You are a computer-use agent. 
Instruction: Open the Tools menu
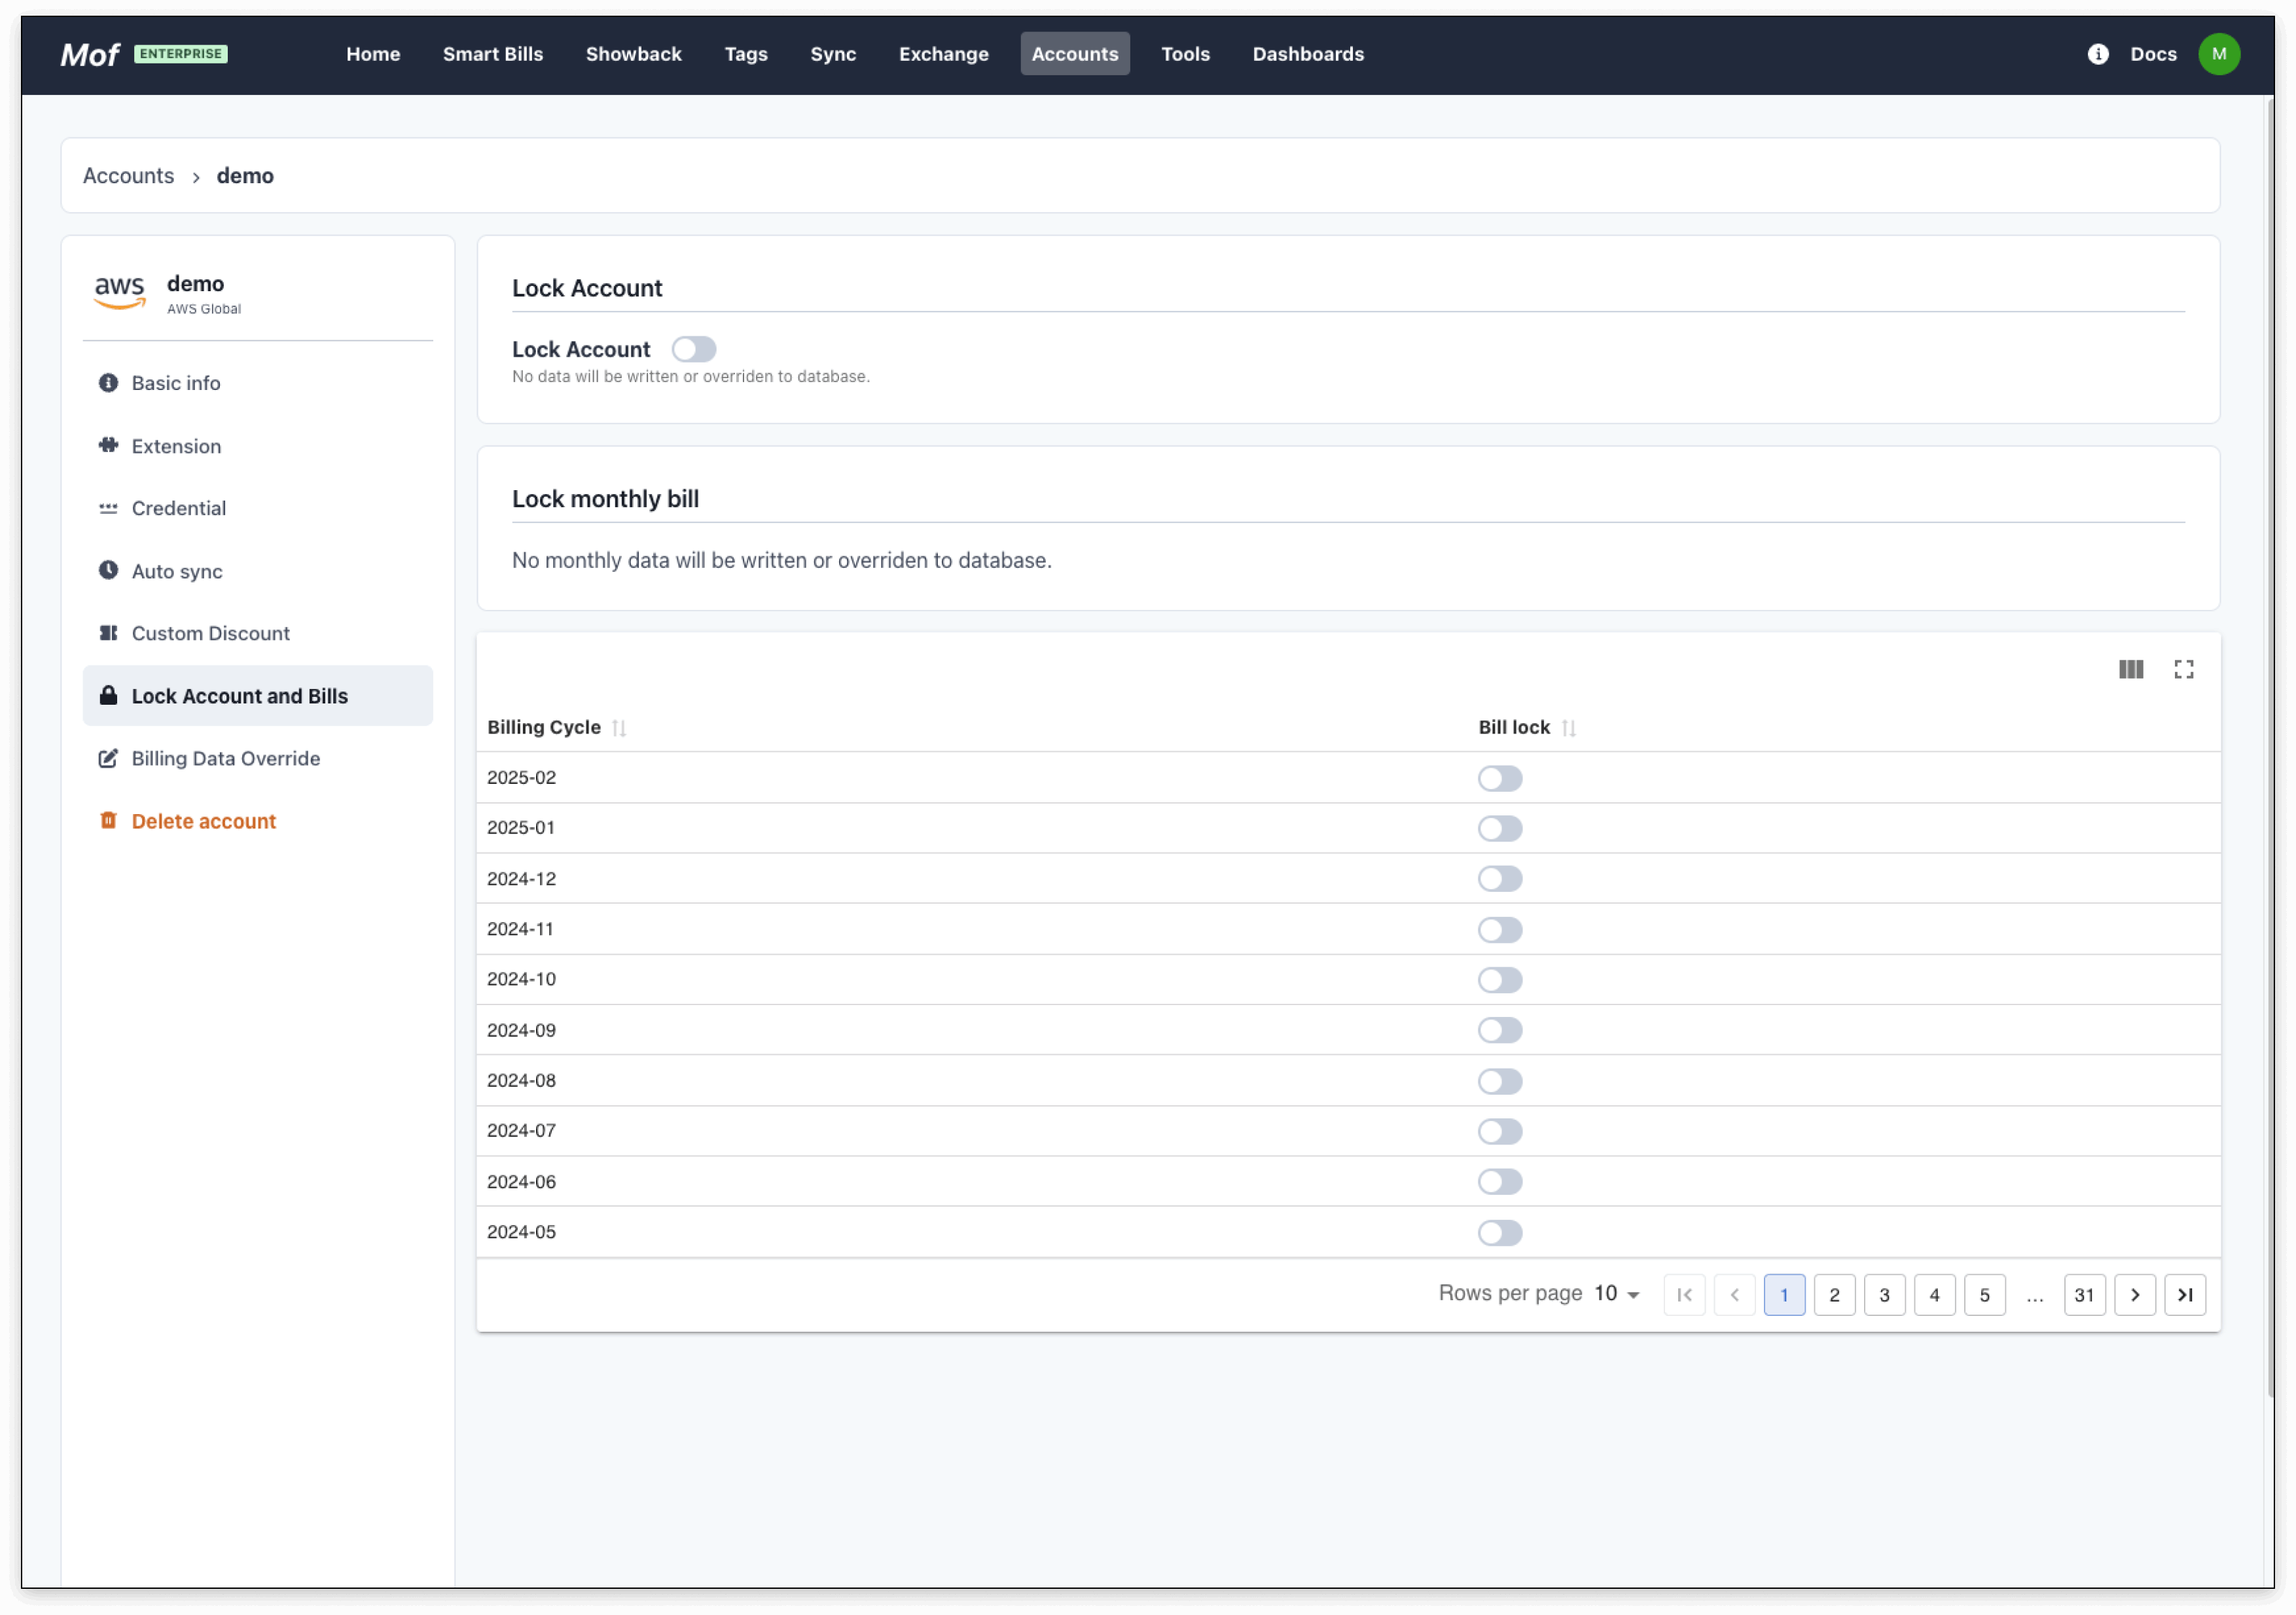point(1186,54)
